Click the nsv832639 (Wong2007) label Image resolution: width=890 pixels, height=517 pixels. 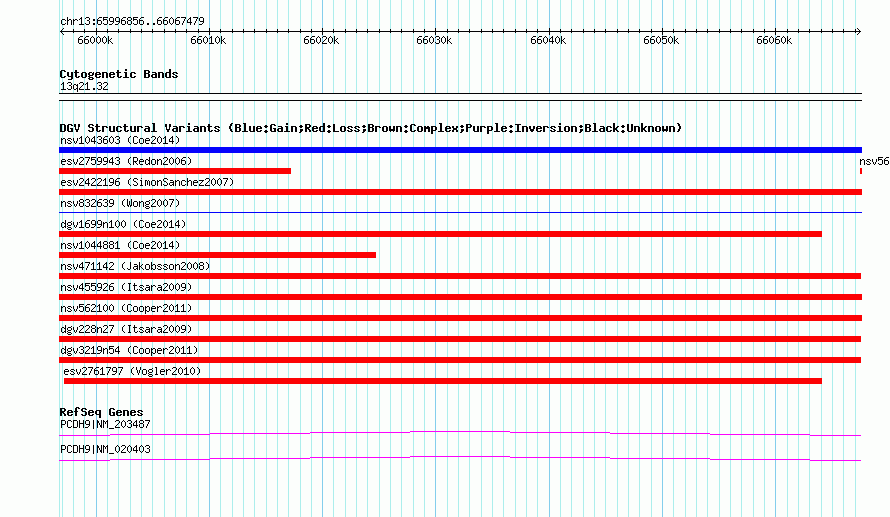pyautogui.click(x=120, y=203)
